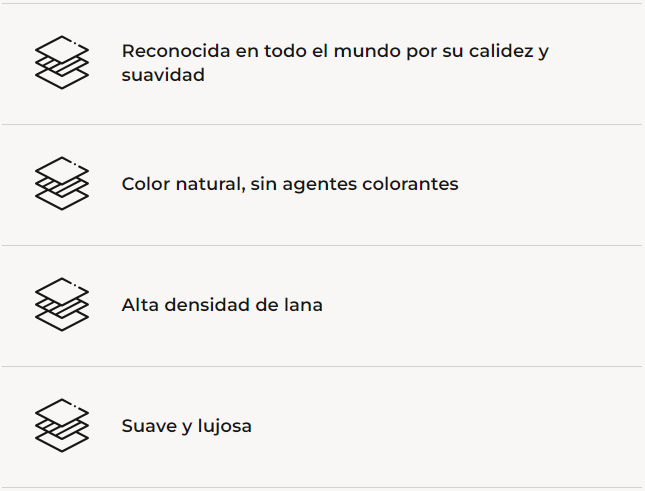Click the 'Suave y lujosa' feature text

point(187,426)
